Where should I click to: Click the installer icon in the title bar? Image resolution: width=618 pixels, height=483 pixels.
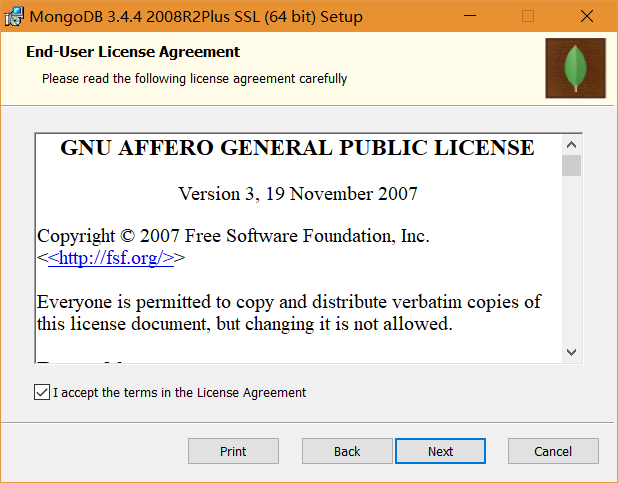(x=15, y=17)
